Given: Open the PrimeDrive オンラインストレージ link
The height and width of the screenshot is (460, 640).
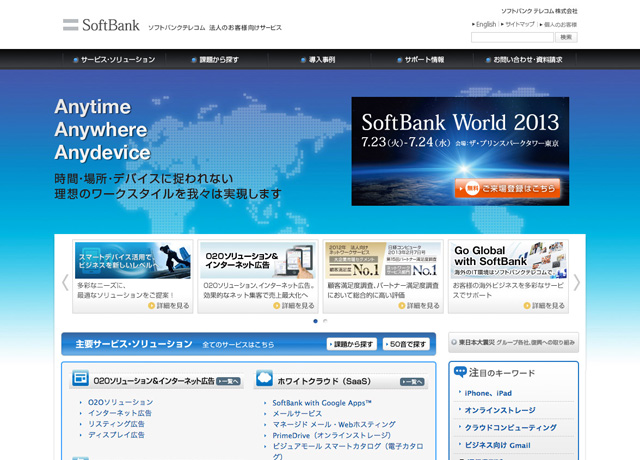Looking at the screenshot, I should (x=331, y=436).
